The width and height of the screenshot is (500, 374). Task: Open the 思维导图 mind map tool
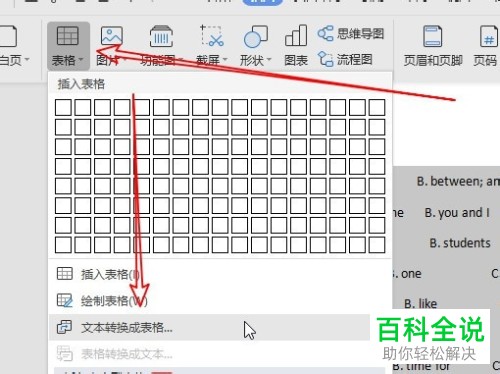click(351, 34)
